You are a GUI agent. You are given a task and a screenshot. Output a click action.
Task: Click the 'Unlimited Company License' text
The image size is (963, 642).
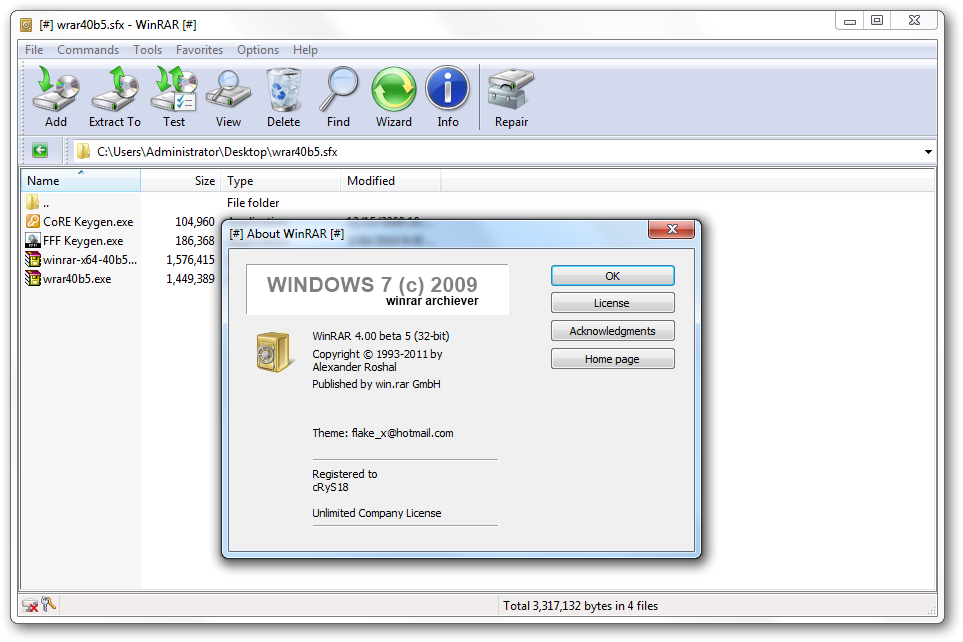coord(376,513)
